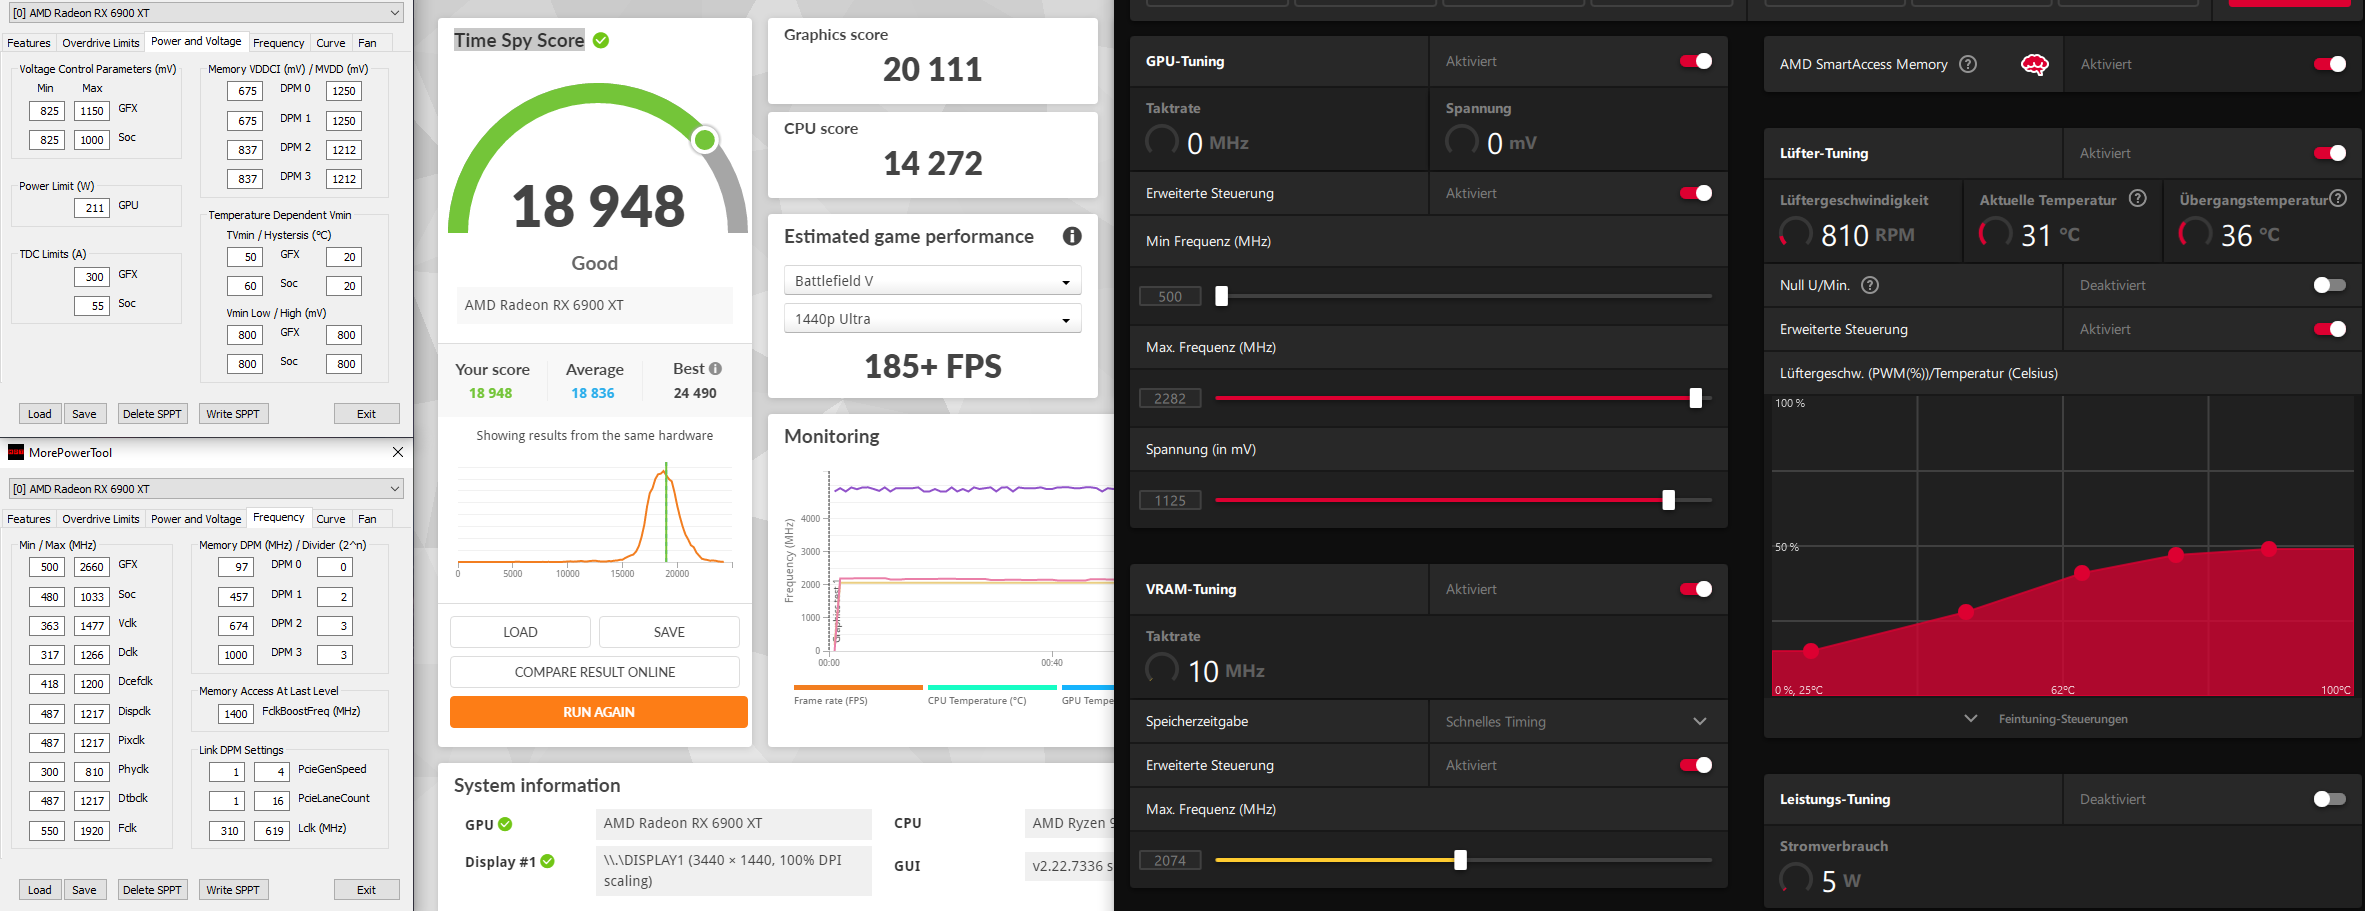Open Fan tab in lower MorePowerTool window
2365x911 pixels.
pos(368,519)
